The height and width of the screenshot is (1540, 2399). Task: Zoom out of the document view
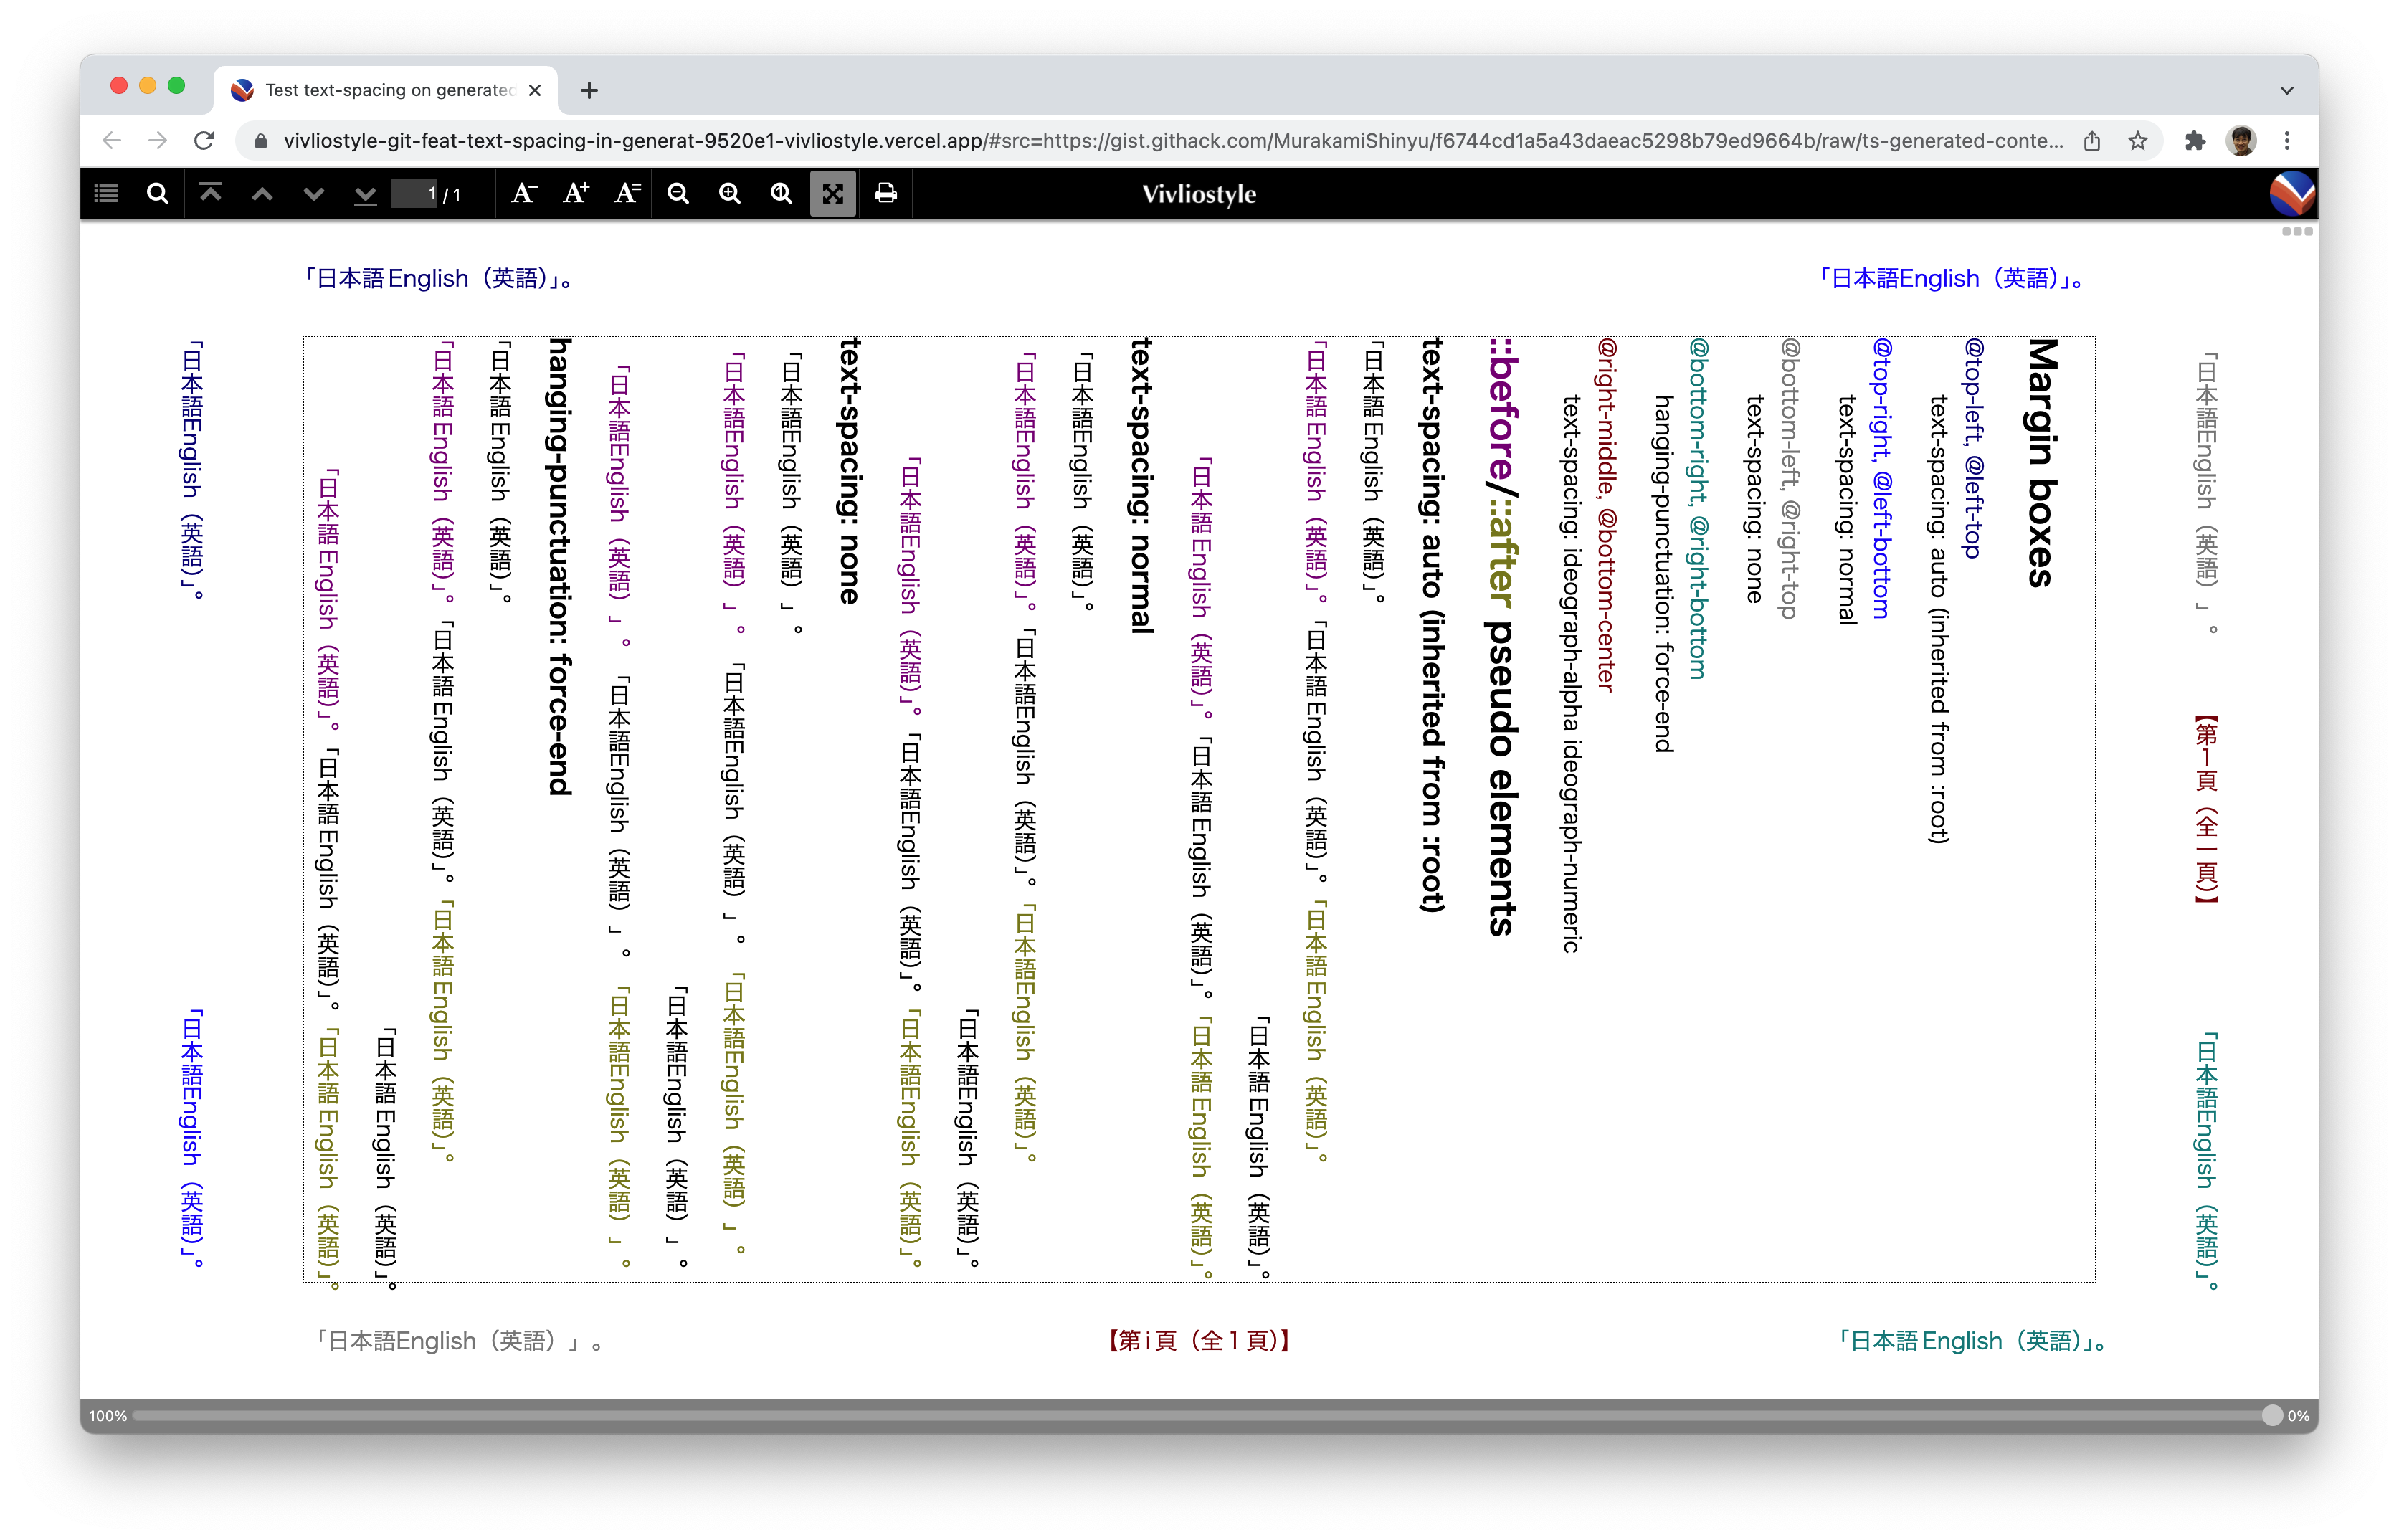pyautogui.click(x=679, y=193)
